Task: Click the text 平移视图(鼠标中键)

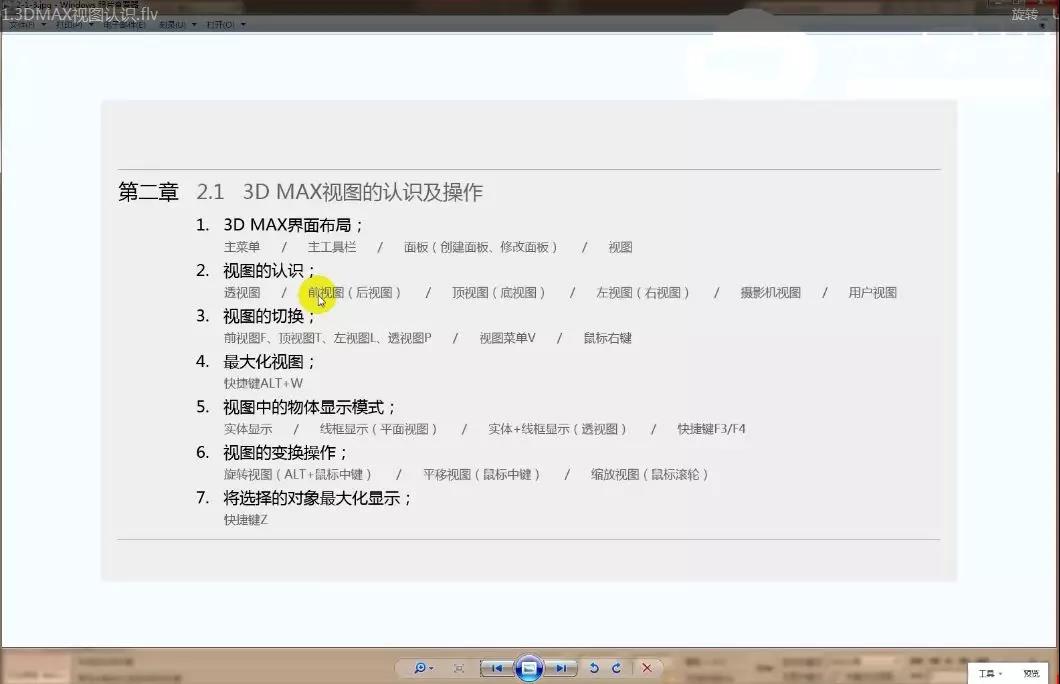Action: pyautogui.click(x=482, y=474)
